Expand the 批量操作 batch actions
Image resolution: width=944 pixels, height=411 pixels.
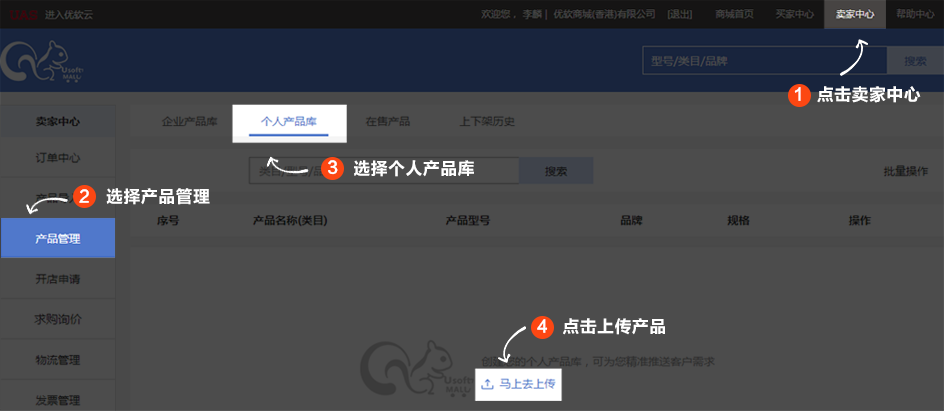905,171
